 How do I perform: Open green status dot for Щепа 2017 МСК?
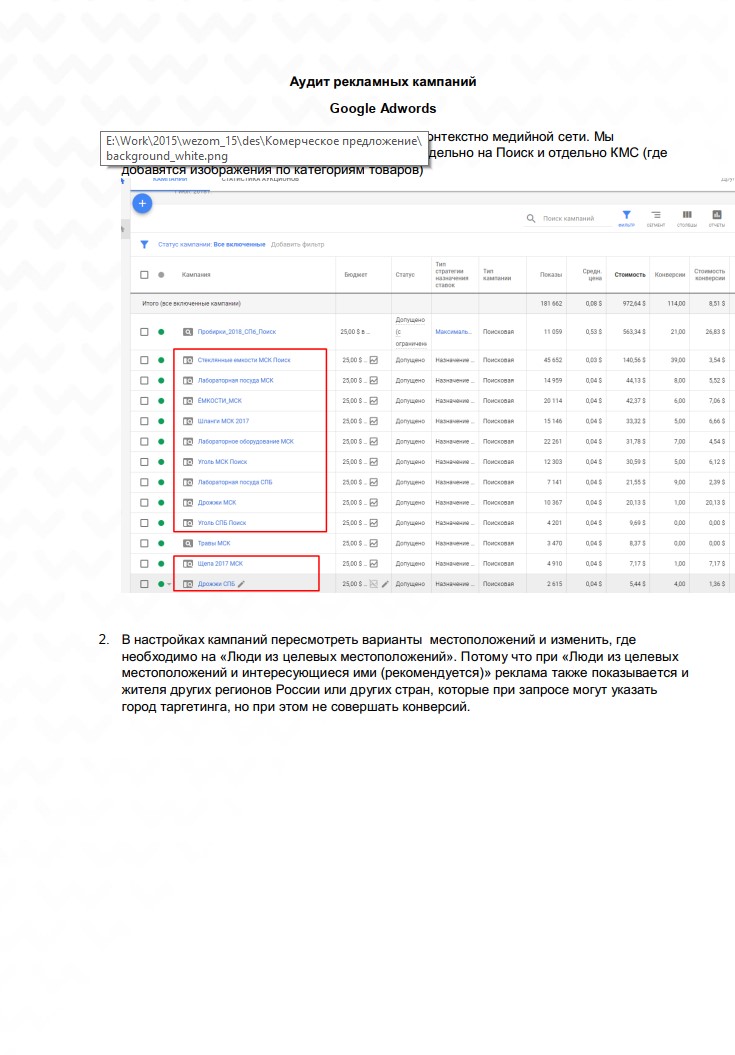(x=161, y=563)
